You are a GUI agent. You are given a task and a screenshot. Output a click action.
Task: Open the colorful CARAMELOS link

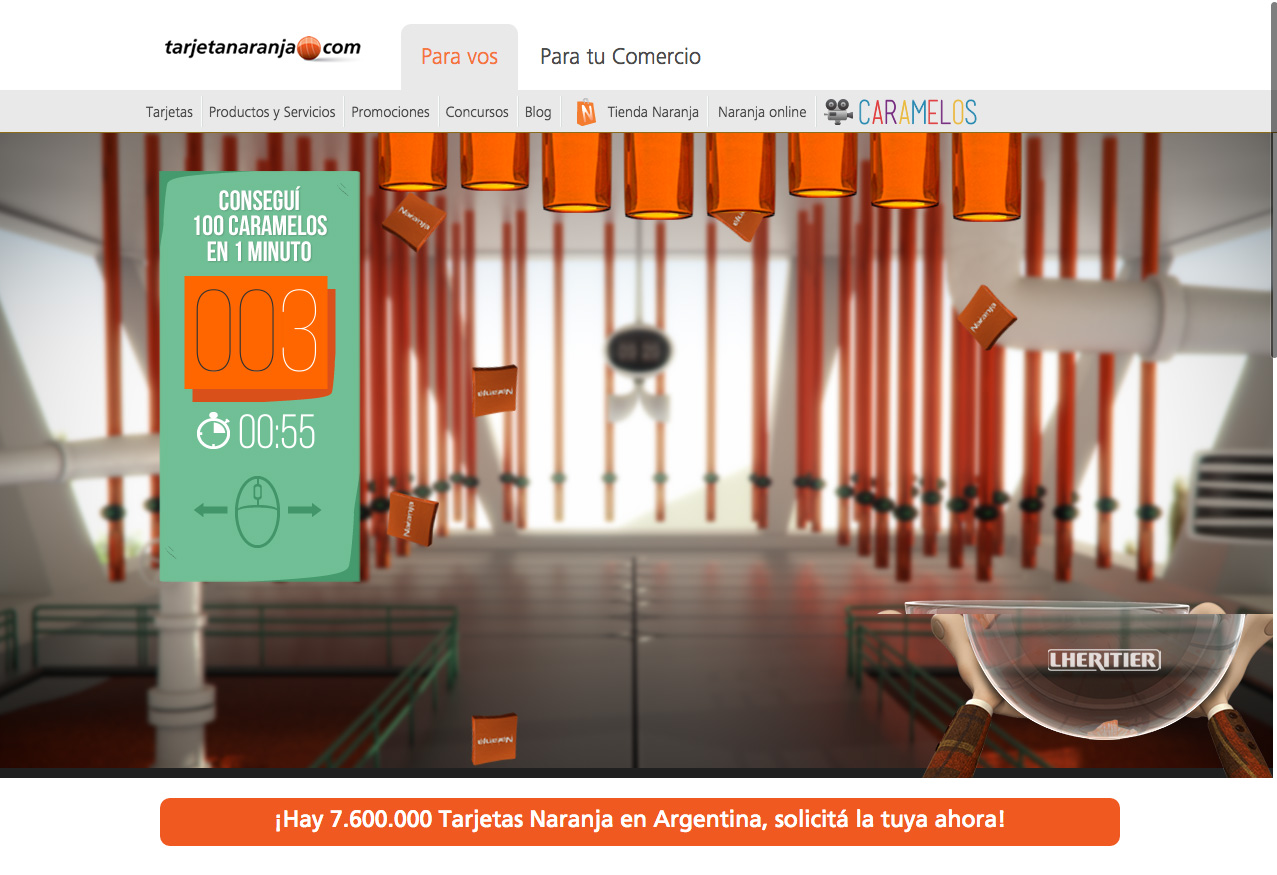click(x=917, y=112)
